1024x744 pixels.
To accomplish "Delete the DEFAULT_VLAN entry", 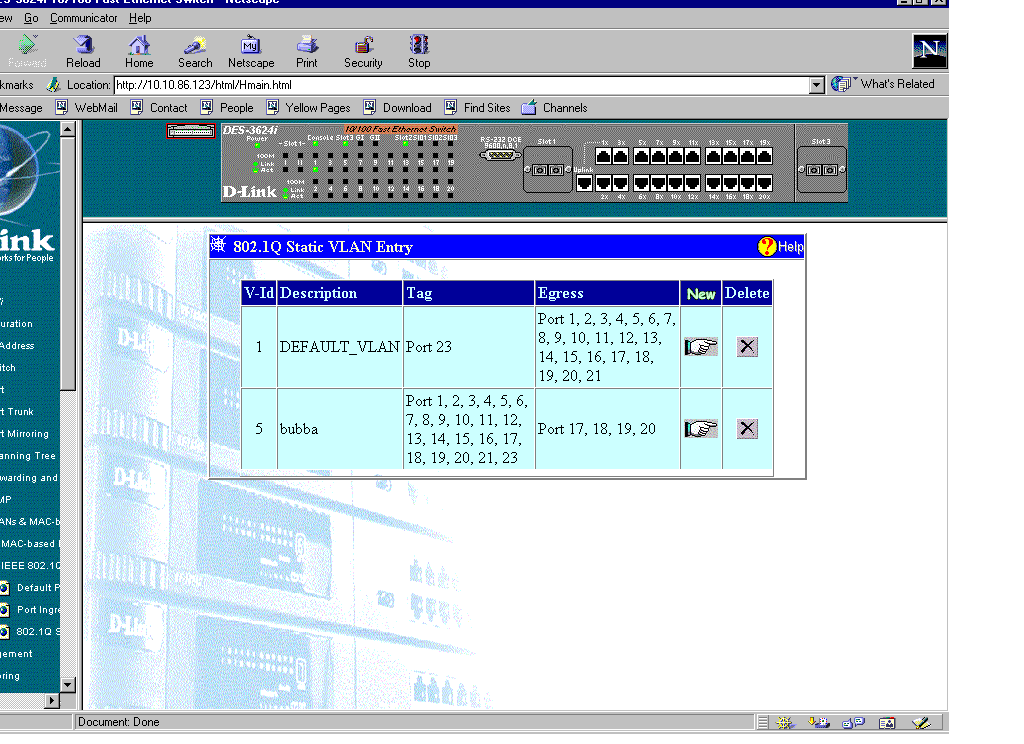I will pyautogui.click(x=747, y=347).
